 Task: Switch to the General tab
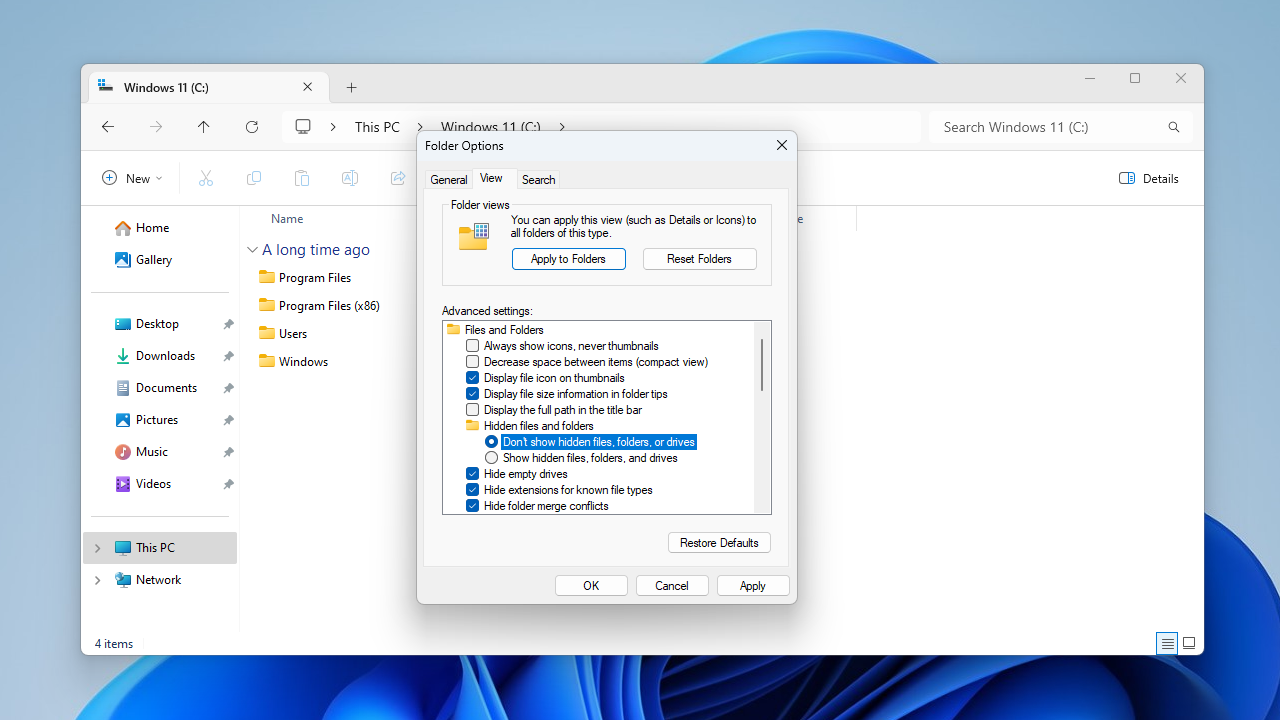(x=448, y=180)
